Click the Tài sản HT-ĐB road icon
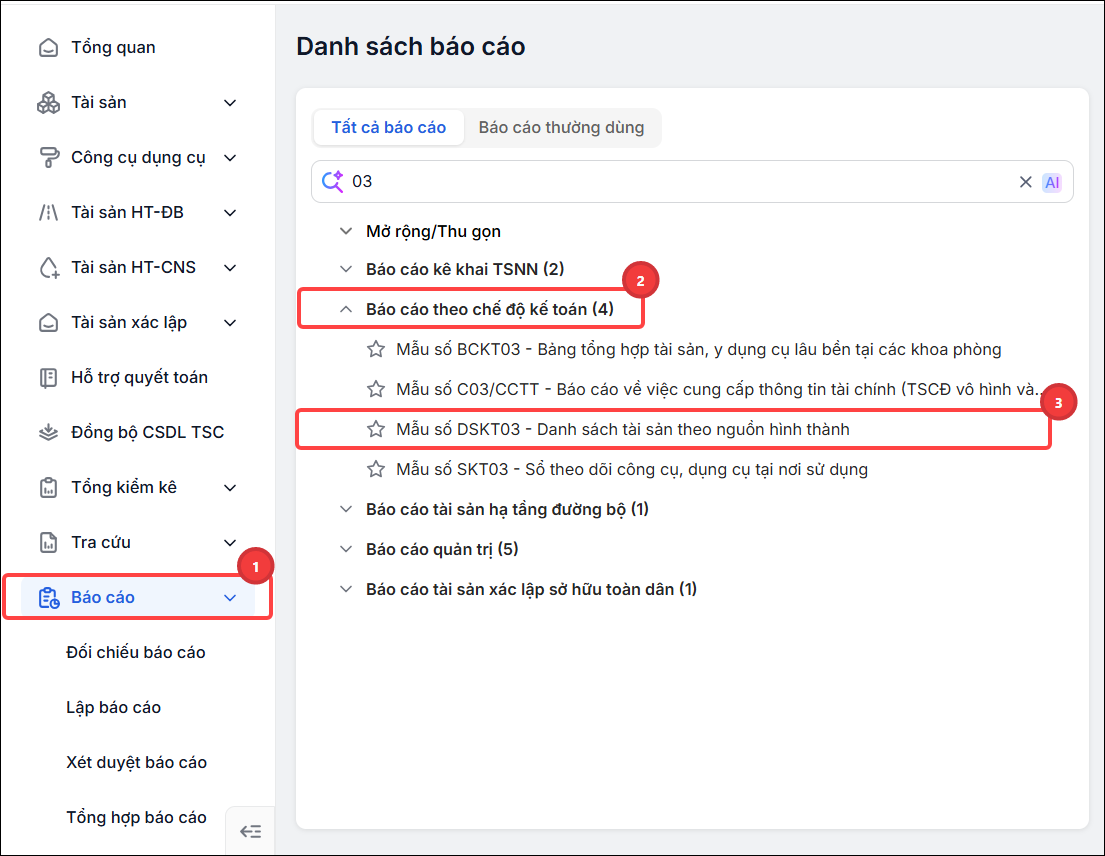 pos(48,213)
